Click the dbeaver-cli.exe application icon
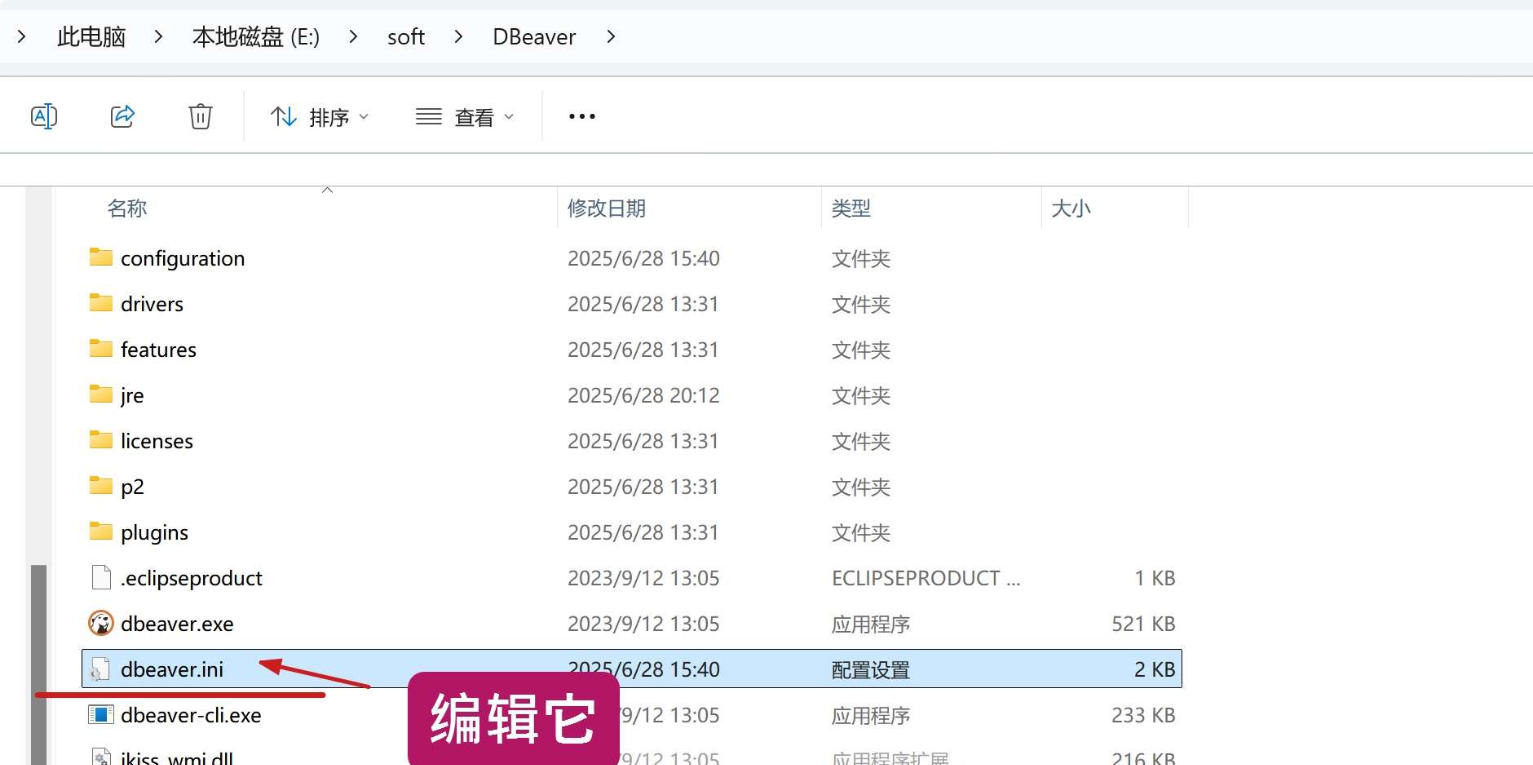 99,715
